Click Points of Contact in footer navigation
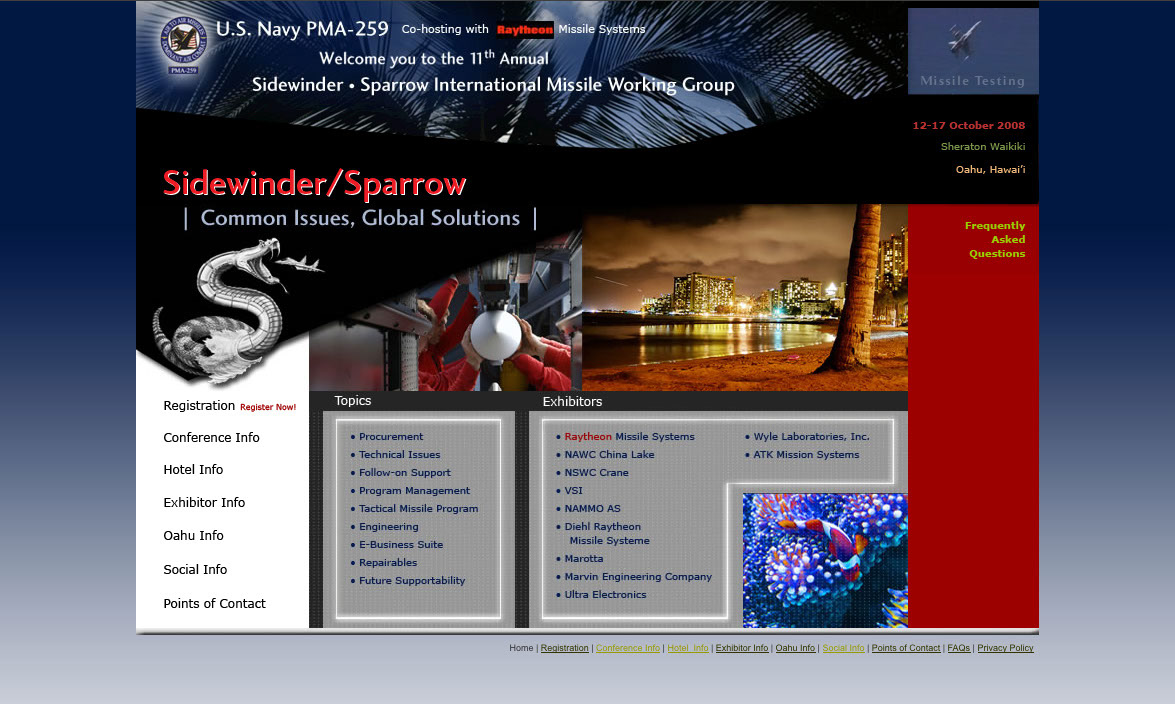The height and width of the screenshot is (704, 1175). point(906,648)
